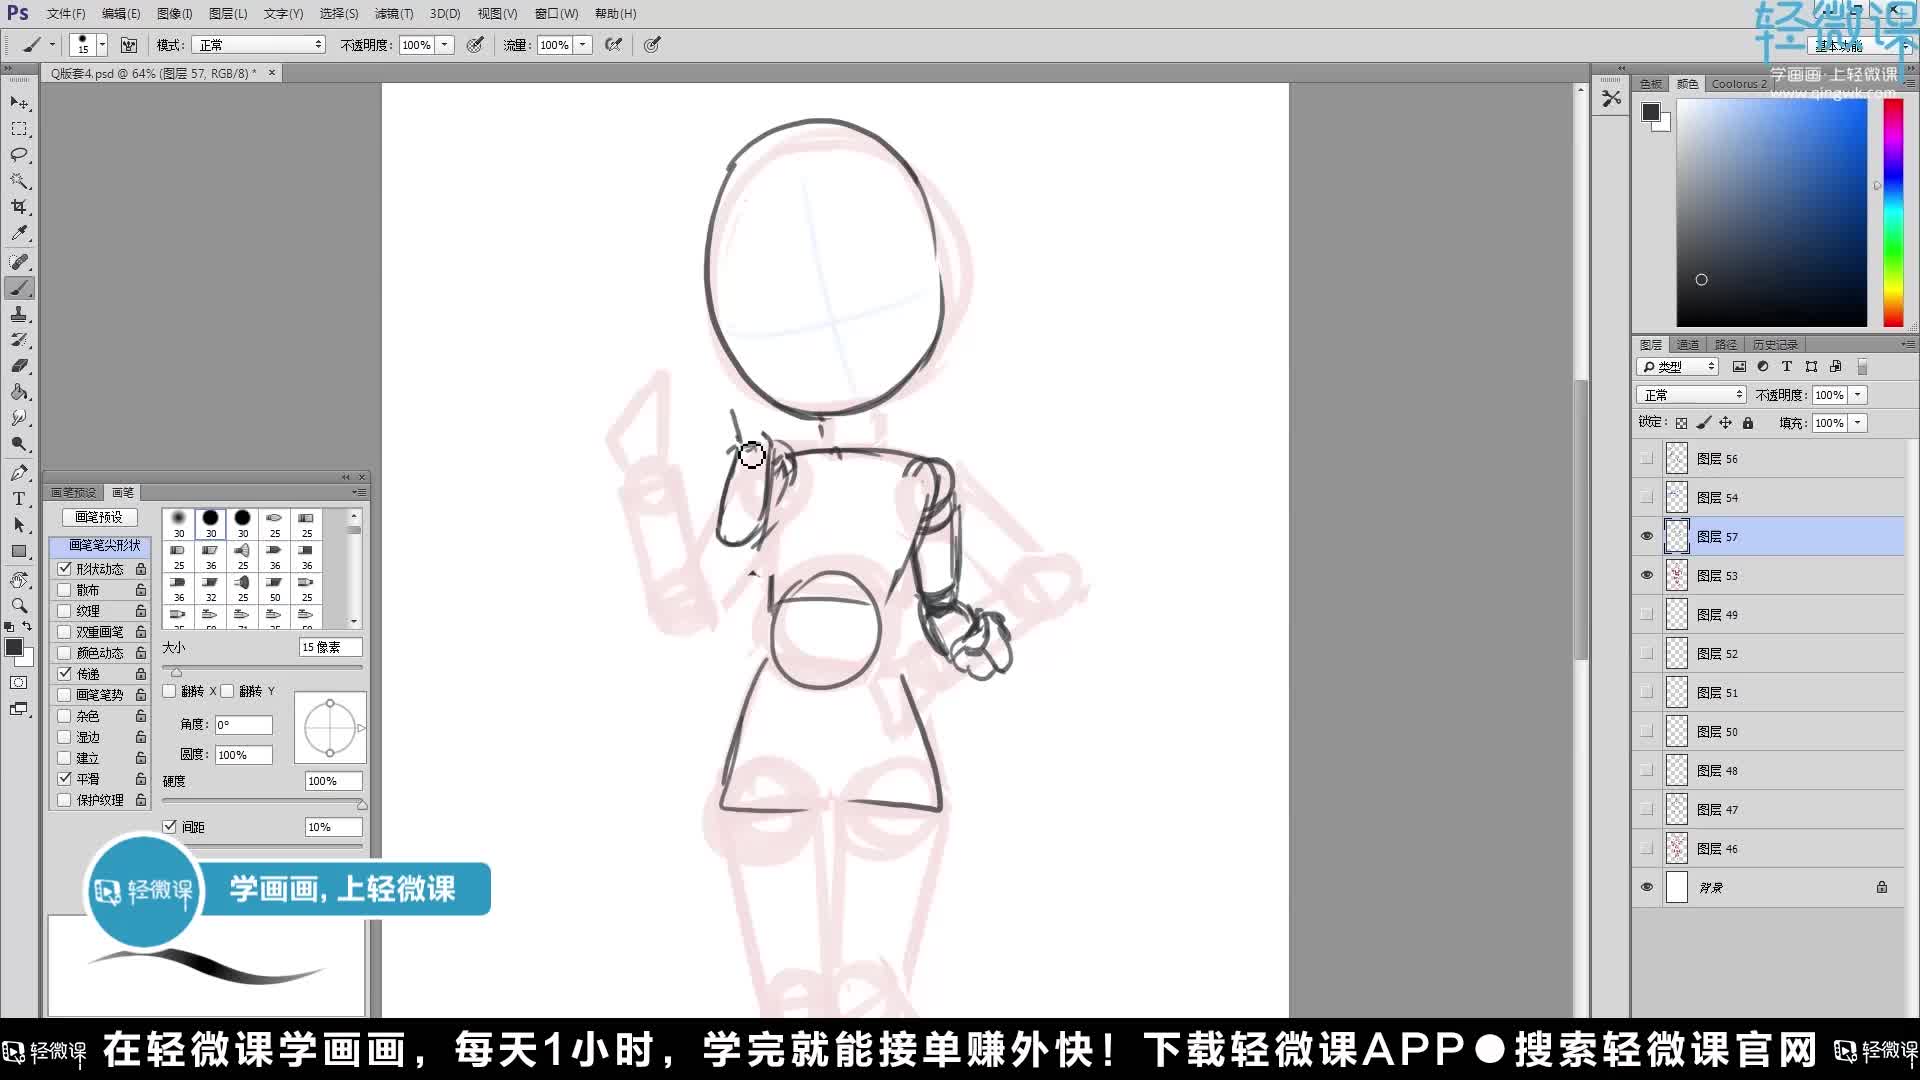Select the Move tool in the toolbar
This screenshot has height=1080, width=1920.
pos(19,103)
